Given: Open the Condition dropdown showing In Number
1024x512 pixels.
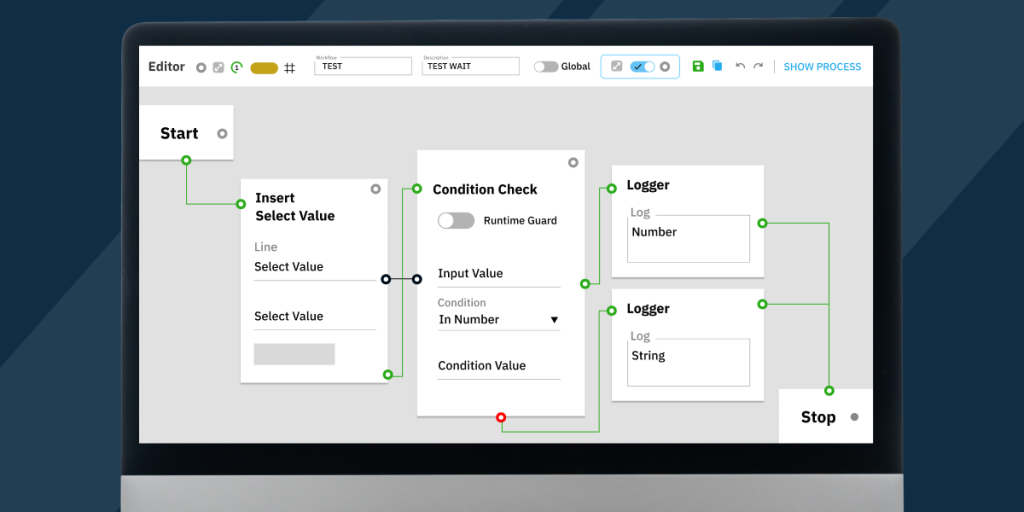Looking at the screenshot, I should click(x=499, y=320).
